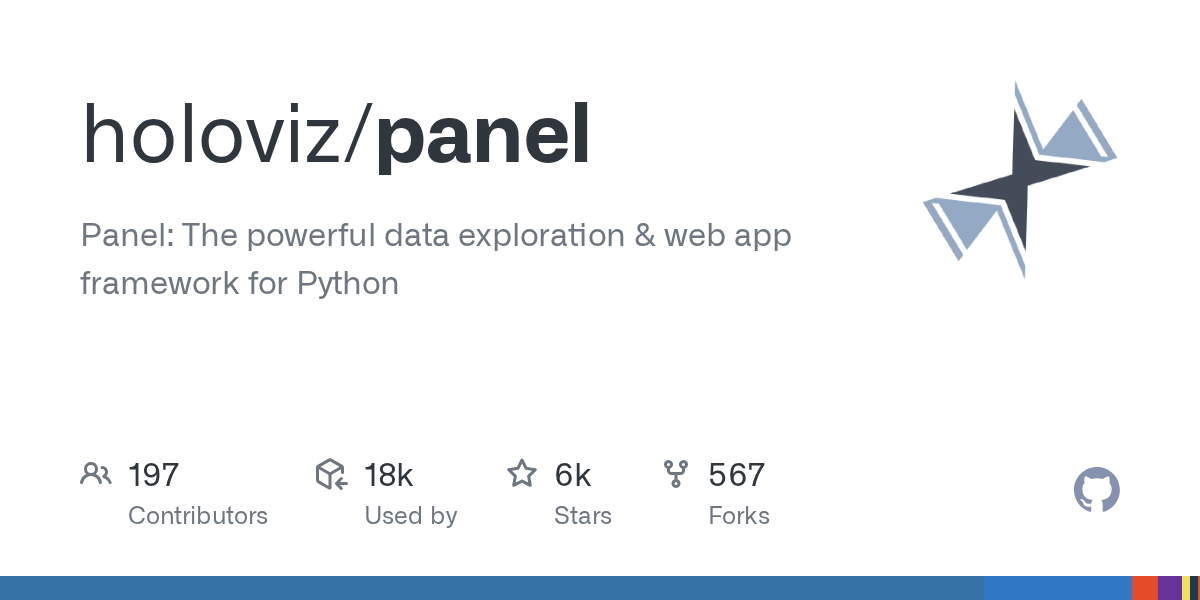Click the star icon
Image resolution: width=1200 pixels, height=600 pixels.
pos(522,474)
